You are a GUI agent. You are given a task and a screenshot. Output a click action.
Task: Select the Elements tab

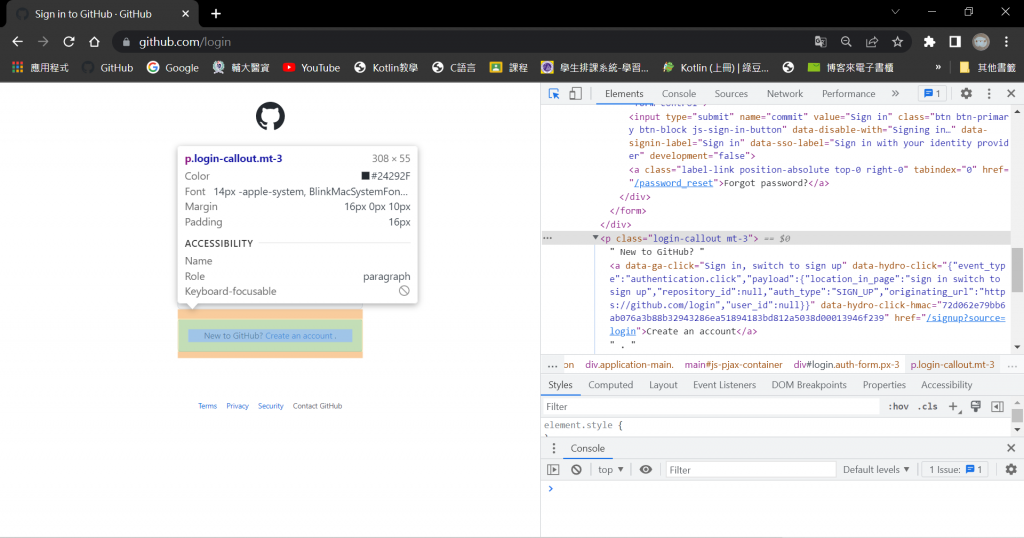624,93
